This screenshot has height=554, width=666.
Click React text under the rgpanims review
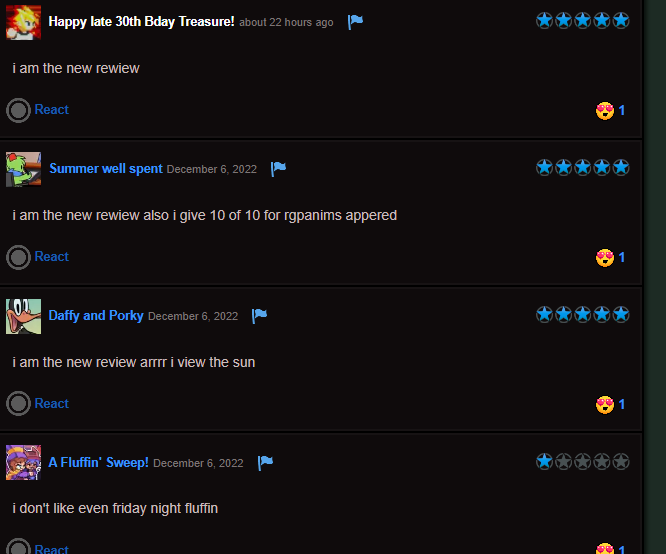(51, 257)
